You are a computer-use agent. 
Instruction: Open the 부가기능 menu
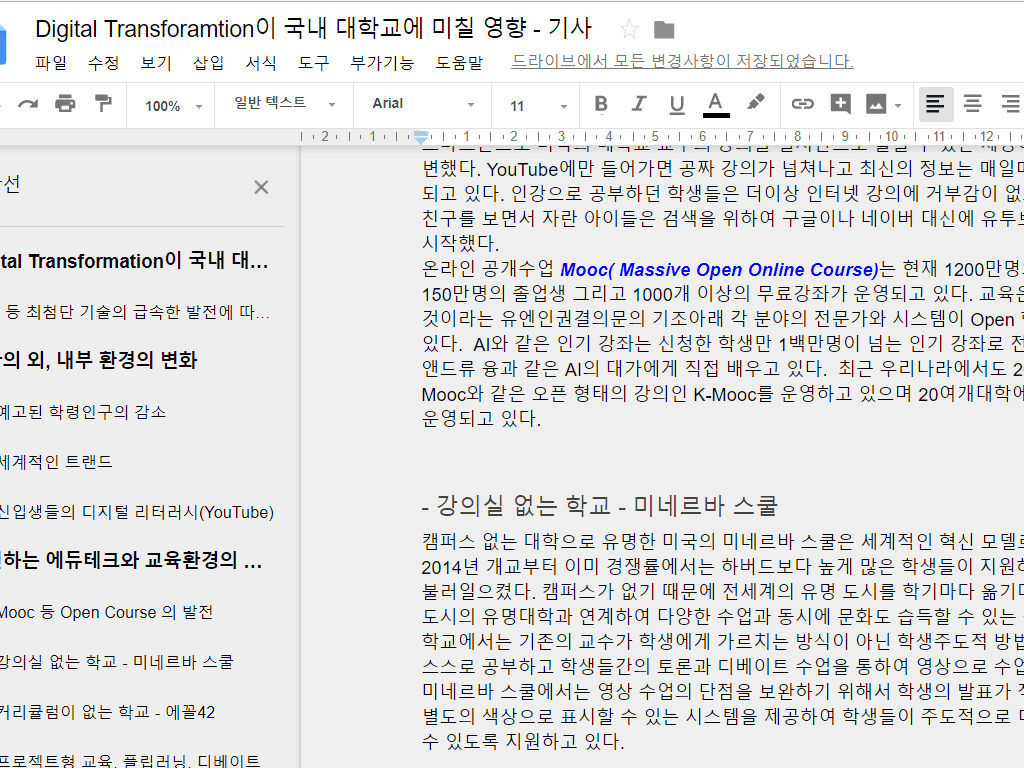pyautogui.click(x=382, y=63)
